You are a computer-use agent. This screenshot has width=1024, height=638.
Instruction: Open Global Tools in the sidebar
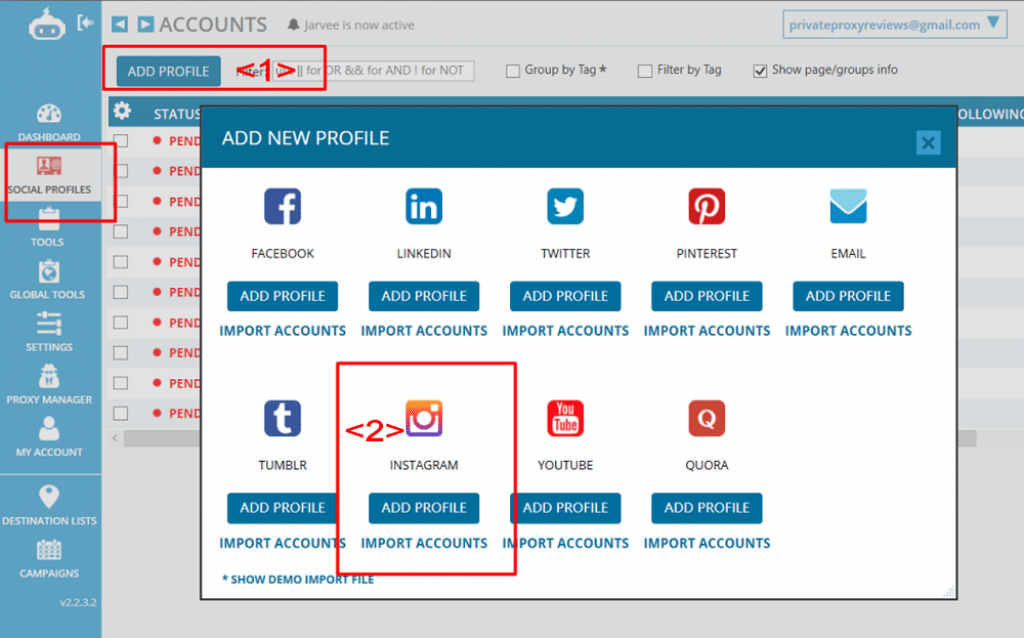[x=48, y=280]
